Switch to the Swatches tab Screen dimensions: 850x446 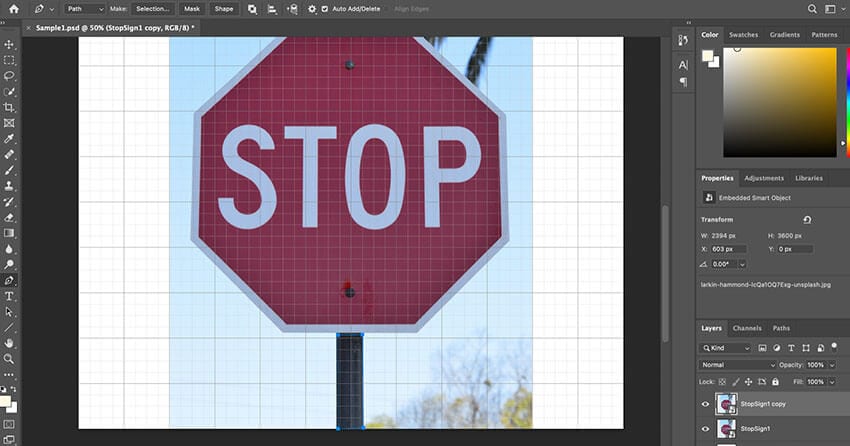[743, 35]
